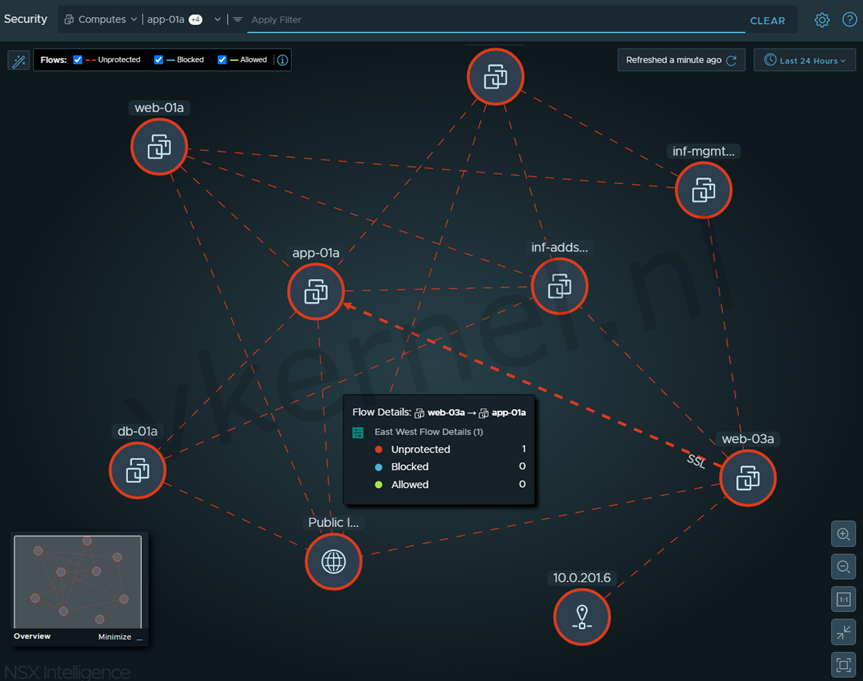The image size is (863, 681).
Task: Zoom in using the magnifier plus icon
Action: click(843, 534)
